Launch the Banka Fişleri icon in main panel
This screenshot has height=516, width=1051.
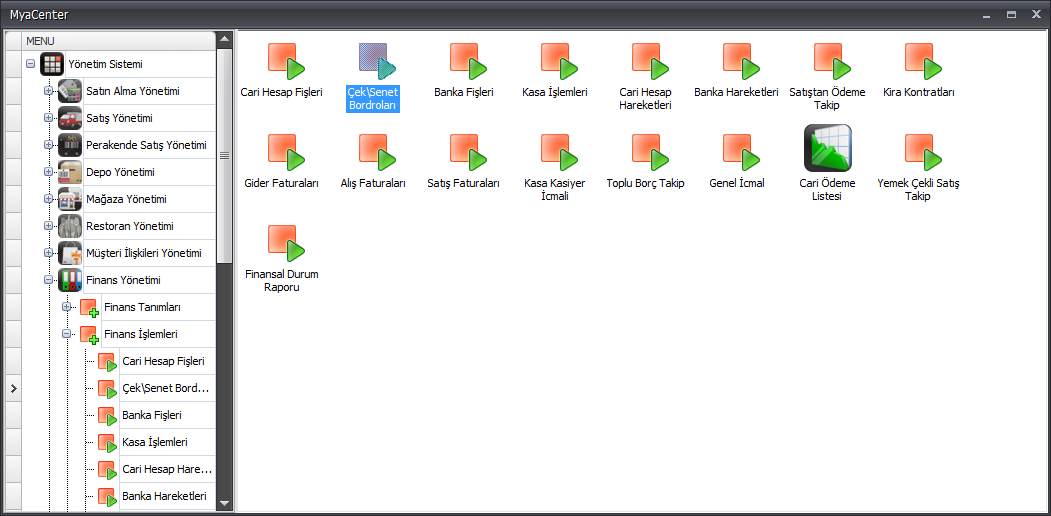click(468, 61)
